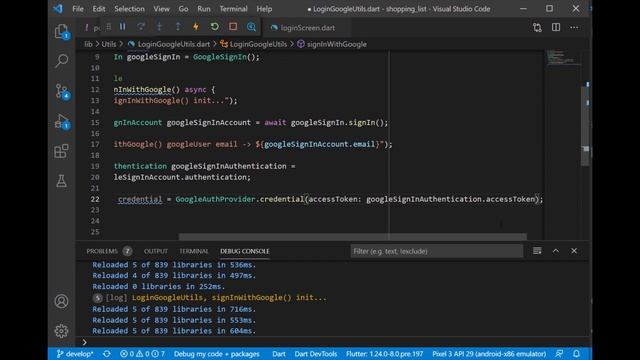The image size is (640, 360).
Task: Open errors and warnings status counter
Action: coord(142,354)
